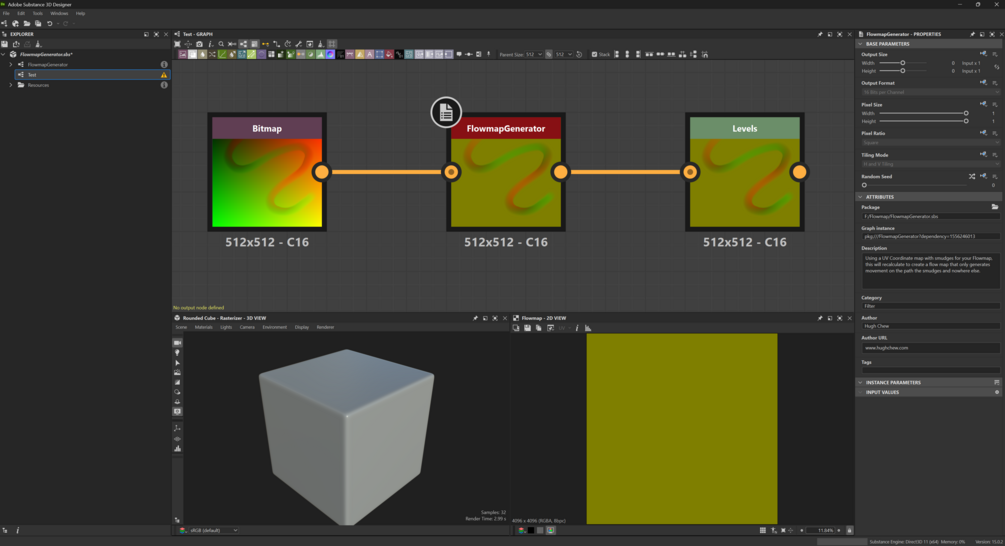Select the Bitmap node
The image size is (1005, 546).
[x=267, y=172]
